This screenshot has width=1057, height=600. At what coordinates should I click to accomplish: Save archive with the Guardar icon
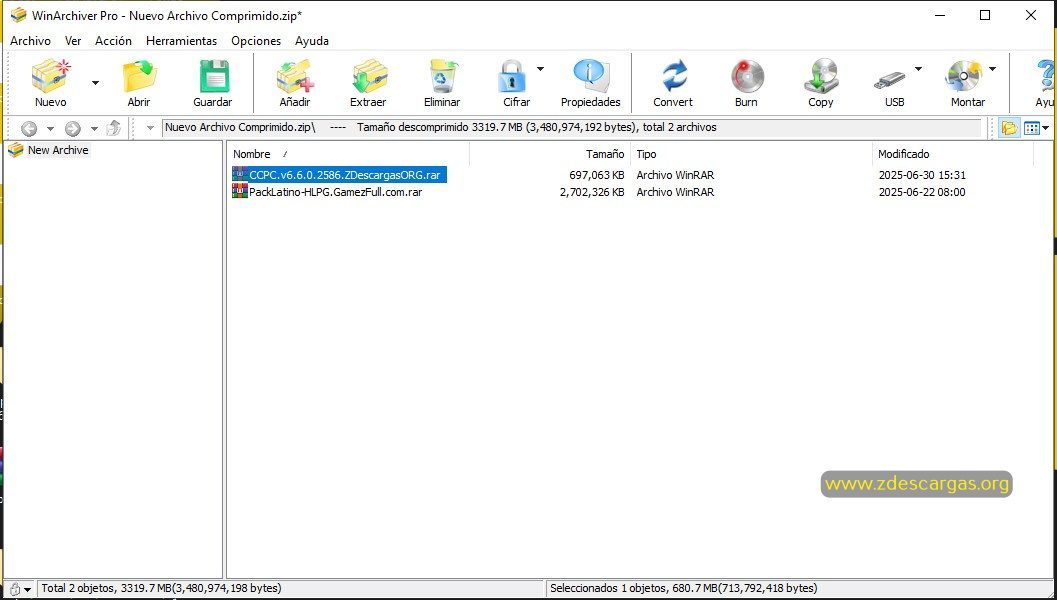coord(214,76)
